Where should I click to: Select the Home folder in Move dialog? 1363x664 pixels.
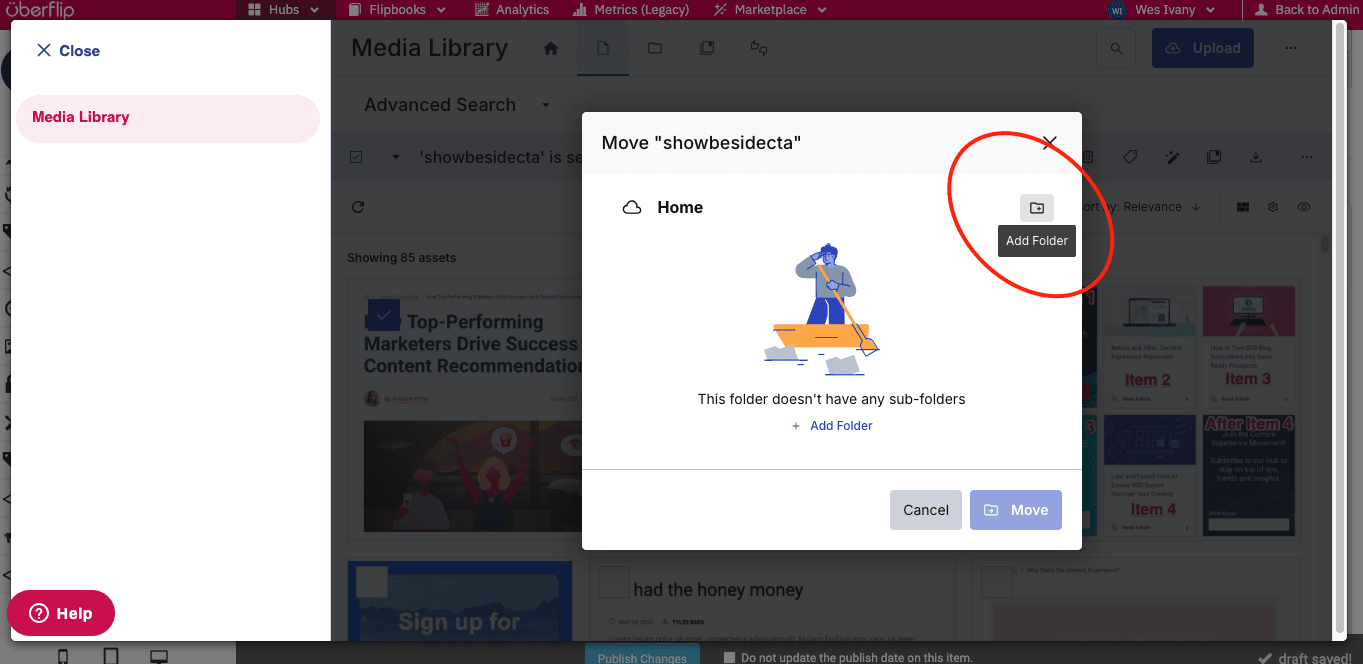click(x=680, y=208)
